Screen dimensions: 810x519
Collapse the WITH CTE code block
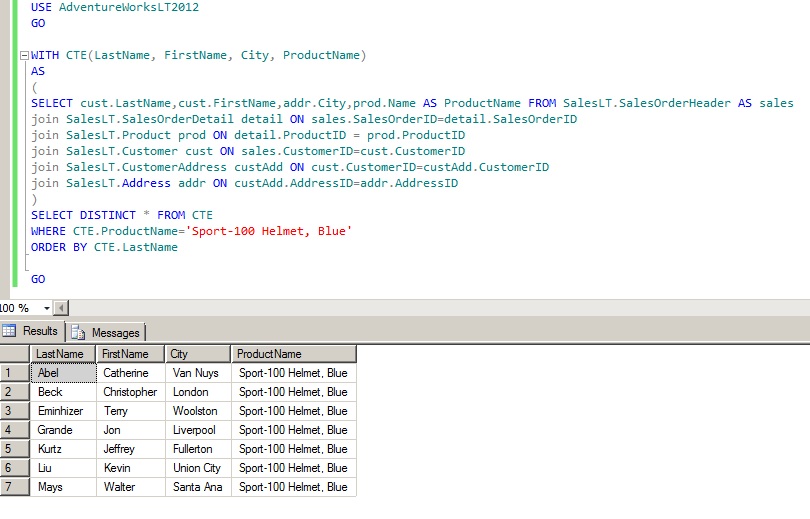click(x=24, y=55)
